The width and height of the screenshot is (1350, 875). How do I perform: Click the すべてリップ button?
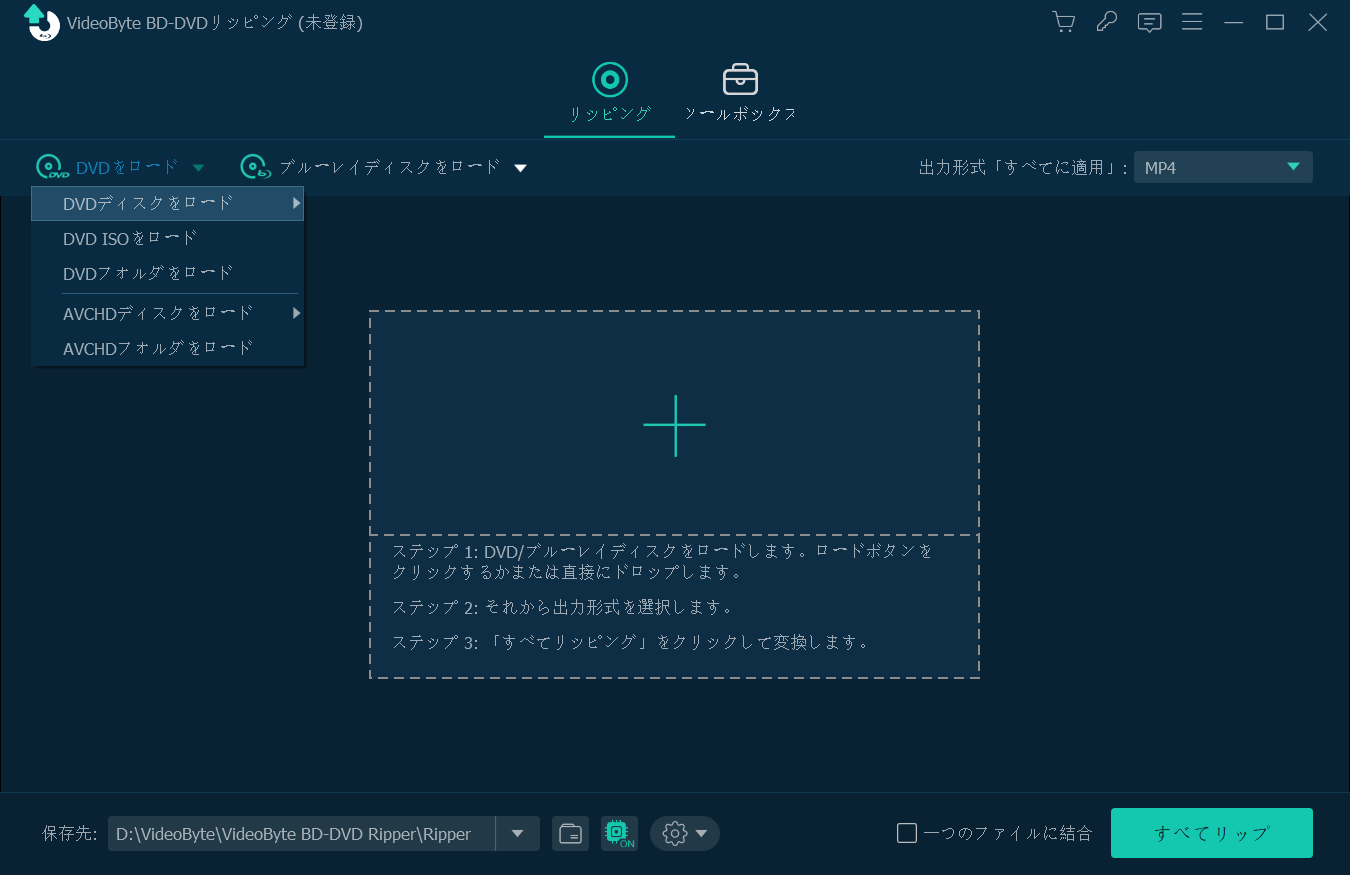tap(1211, 832)
